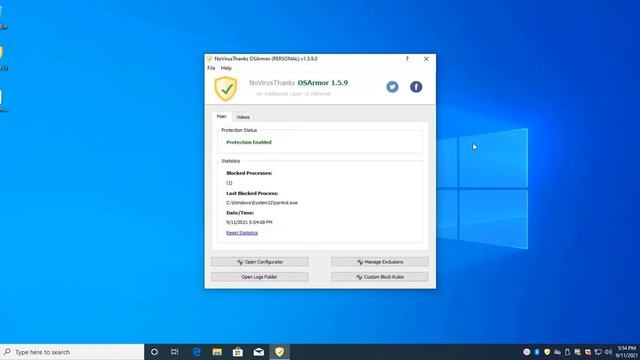This screenshot has height=360, width=640.
Task: Click the Blocked Processes label
Action: click(249, 173)
